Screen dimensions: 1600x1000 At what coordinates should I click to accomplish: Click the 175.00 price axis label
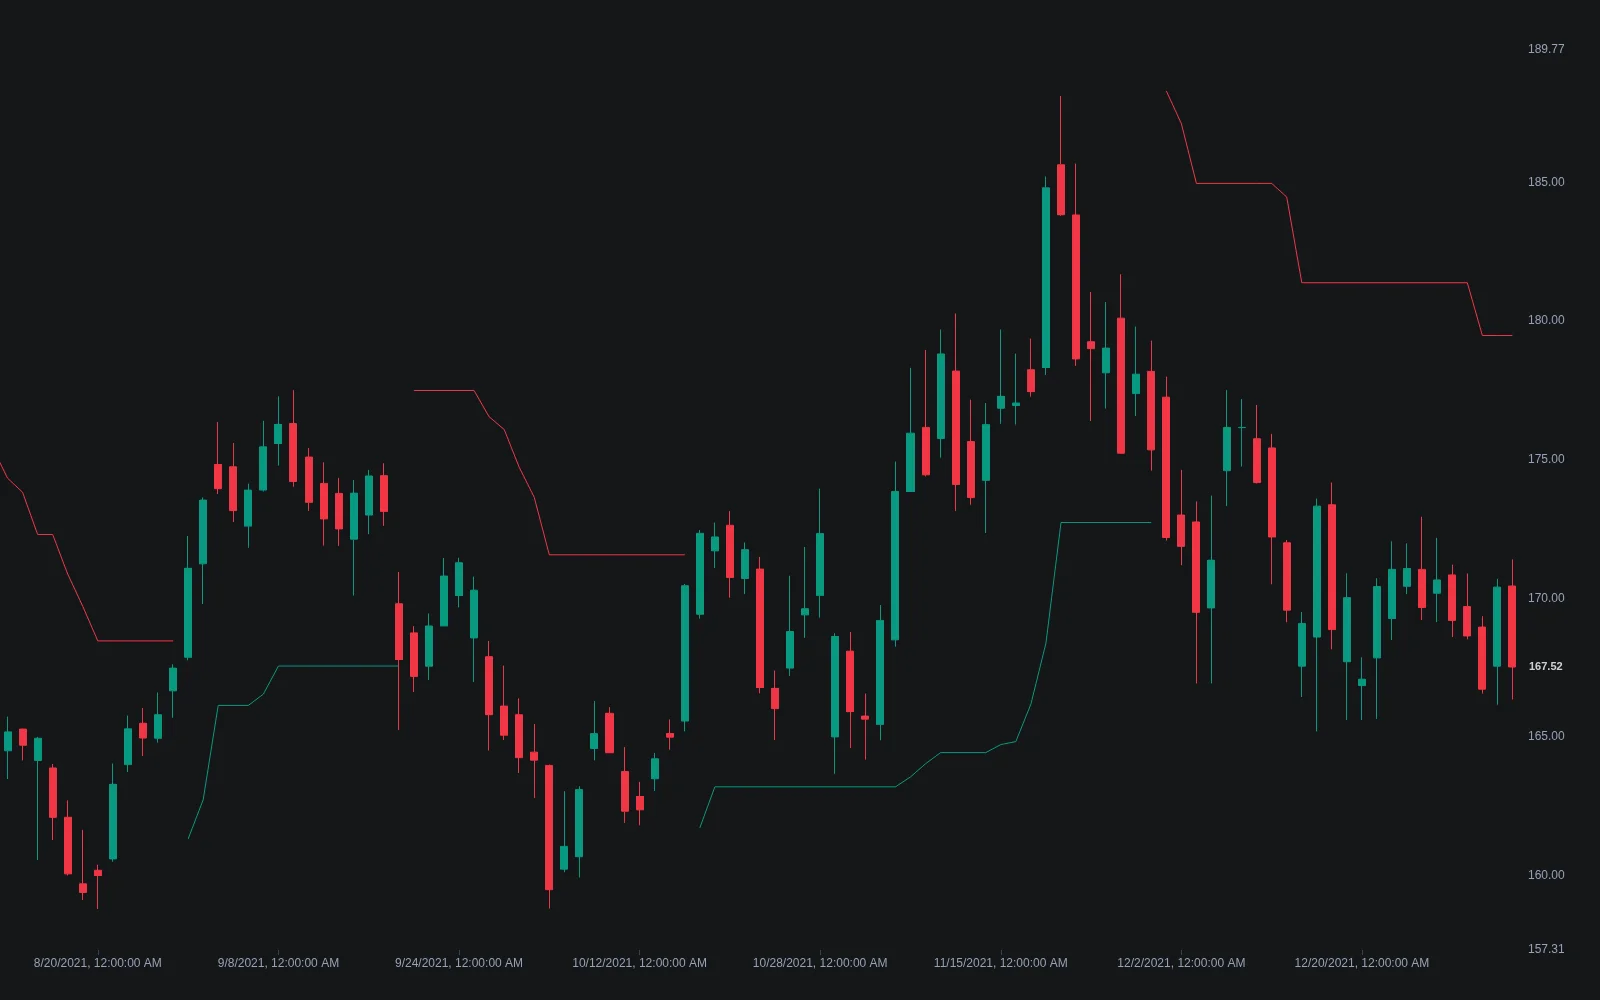[x=1546, y=459]
